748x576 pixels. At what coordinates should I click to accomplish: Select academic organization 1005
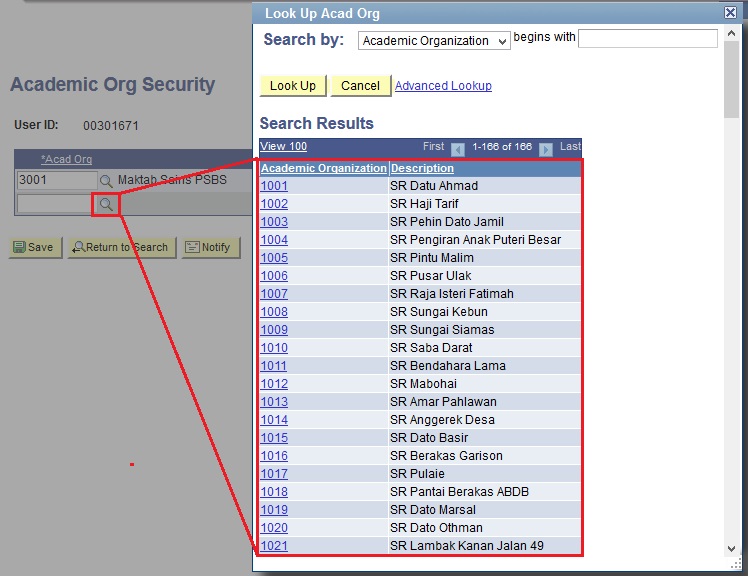tap(274, 258)
